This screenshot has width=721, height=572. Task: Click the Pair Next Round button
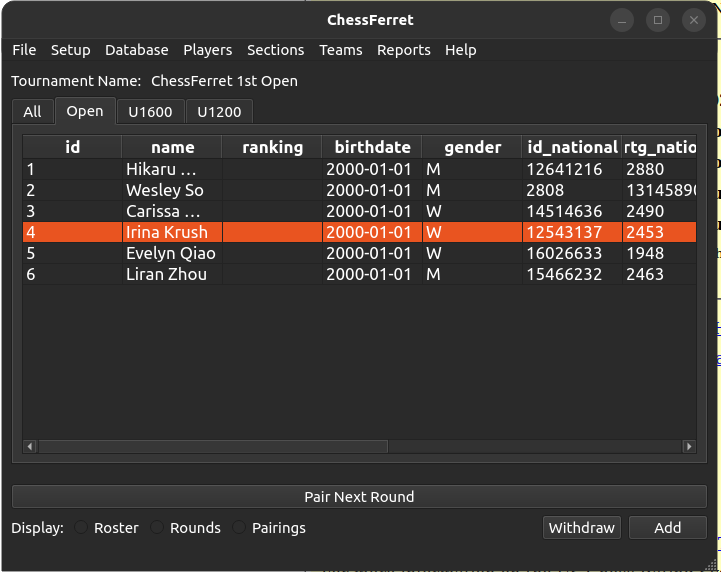click(x=359, y=497)
